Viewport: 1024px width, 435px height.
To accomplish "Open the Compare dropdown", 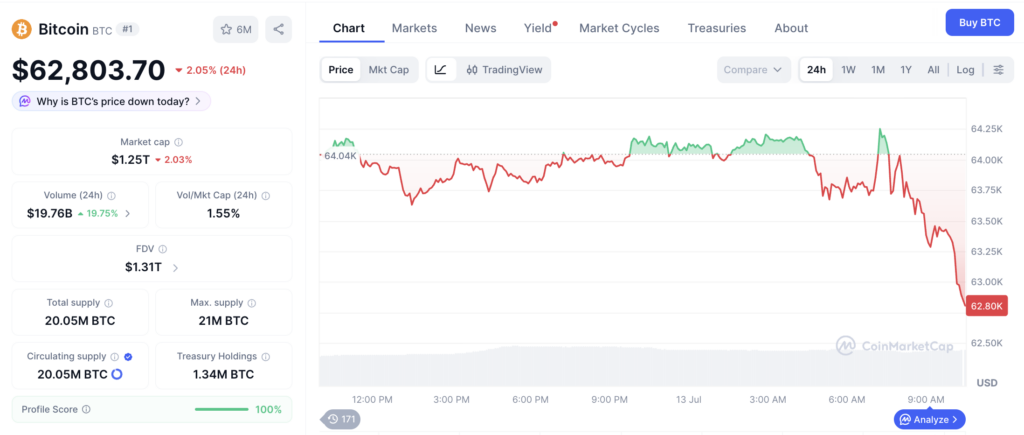I will (x=754, y=70).
